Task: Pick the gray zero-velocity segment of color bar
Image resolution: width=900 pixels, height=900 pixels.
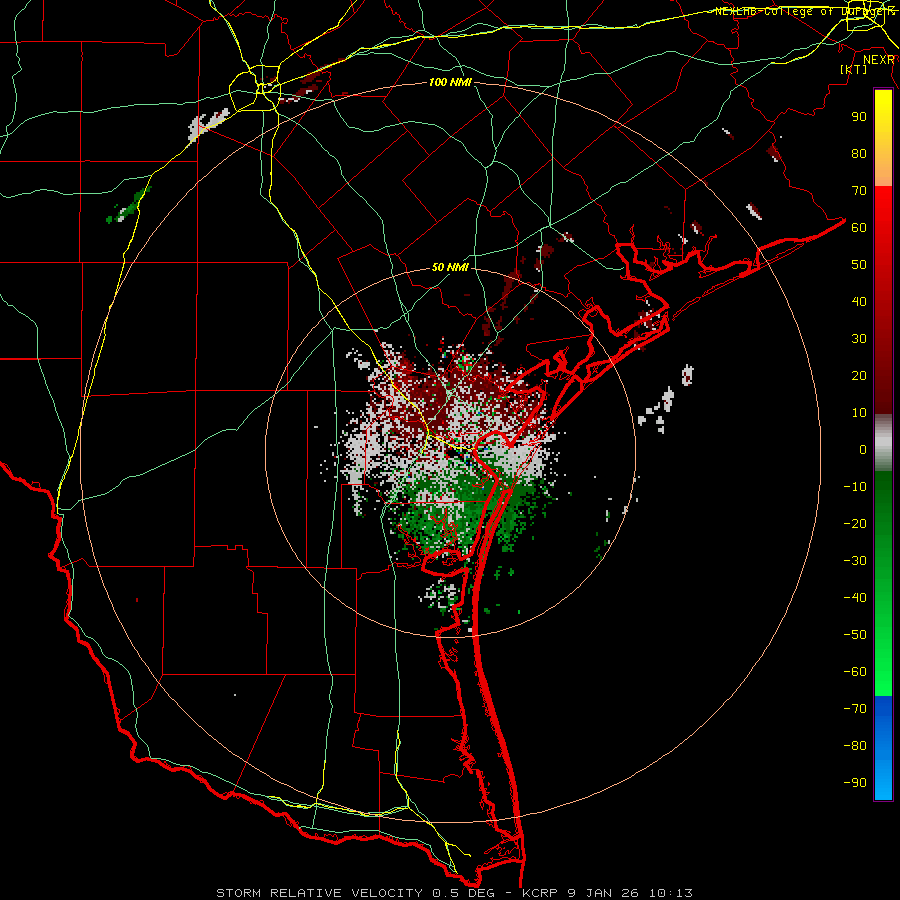Action: [x=883, y=443]
